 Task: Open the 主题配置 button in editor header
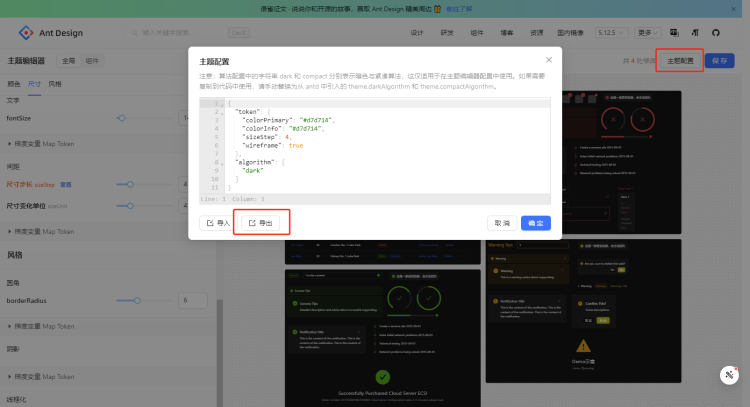click(x=680, y=61)
